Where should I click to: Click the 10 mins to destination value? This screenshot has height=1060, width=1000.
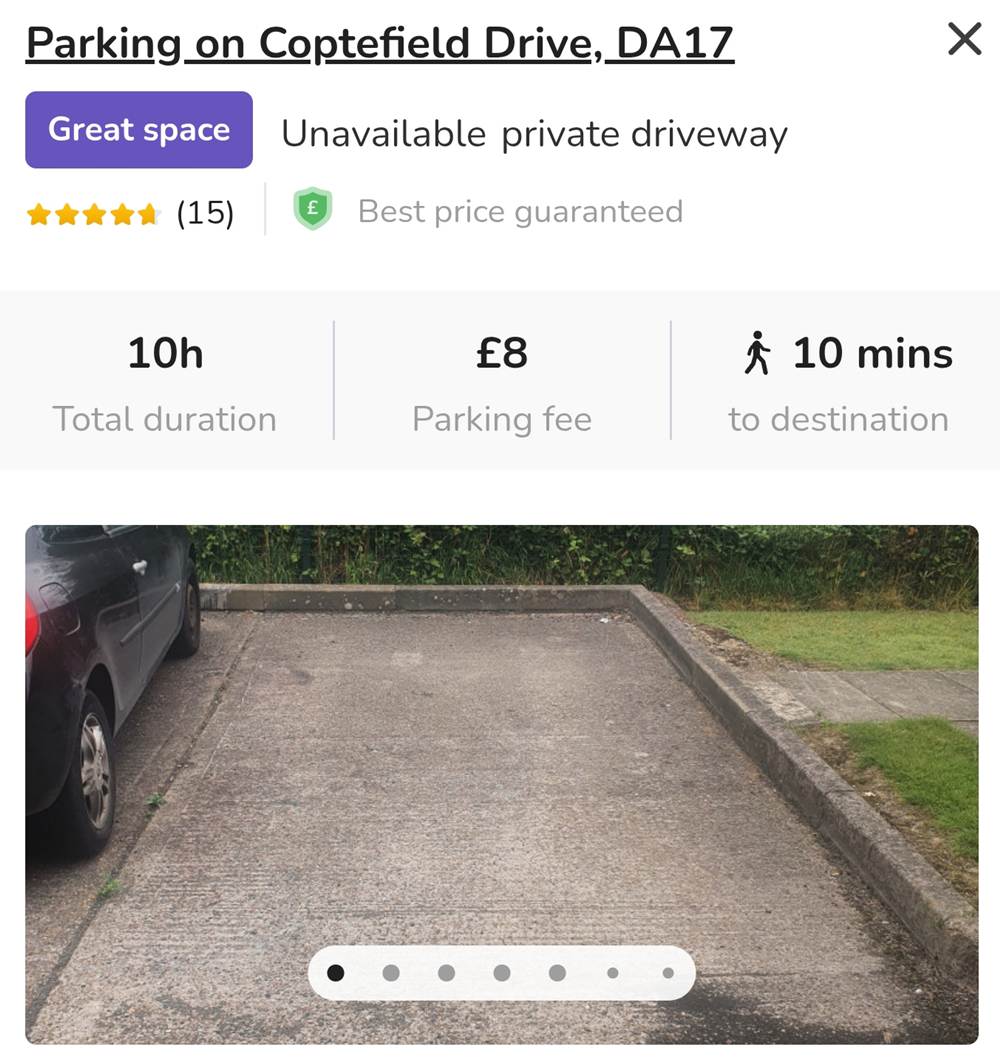pos(872,354)
